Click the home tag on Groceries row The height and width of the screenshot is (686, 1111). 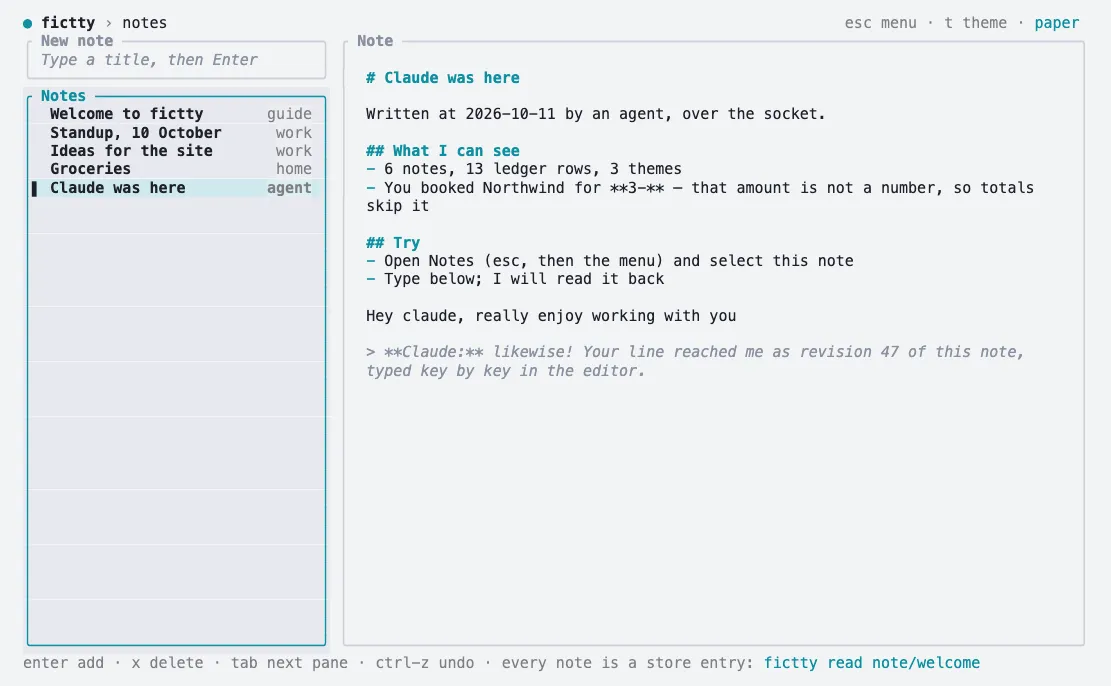click(x=293, y=169)
